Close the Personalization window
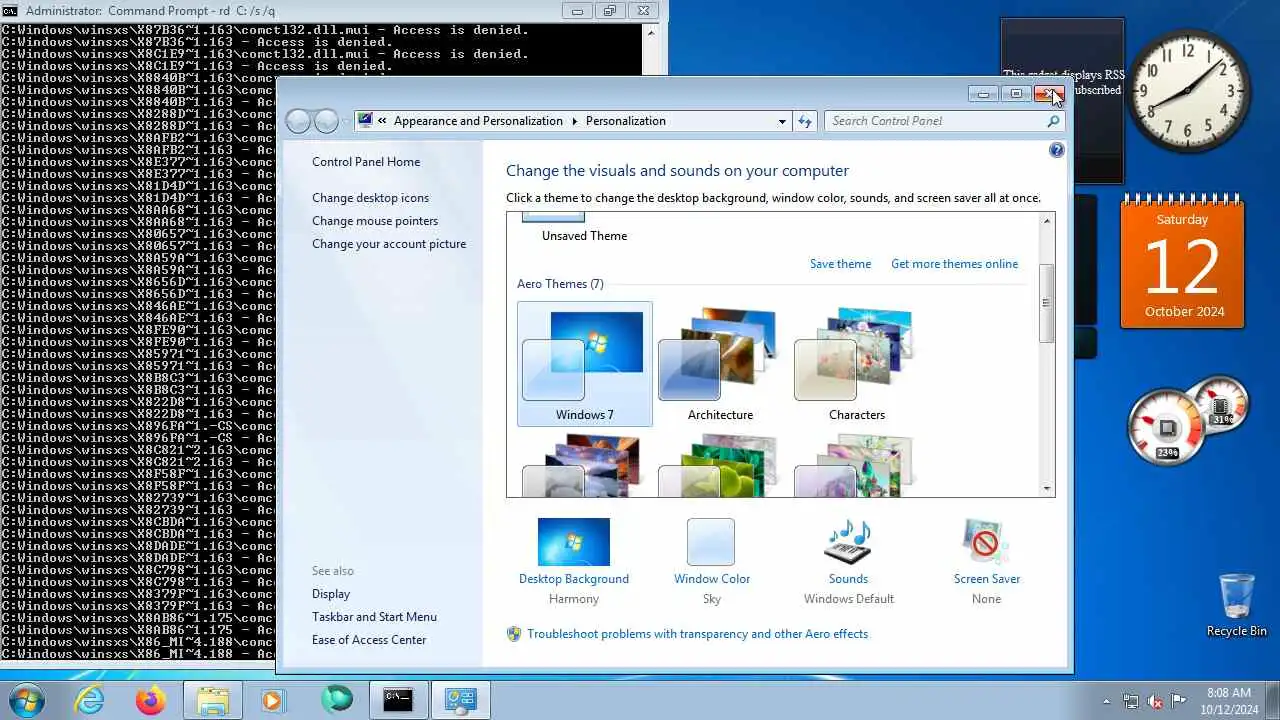1280x720 pixels. (1048, 94)
